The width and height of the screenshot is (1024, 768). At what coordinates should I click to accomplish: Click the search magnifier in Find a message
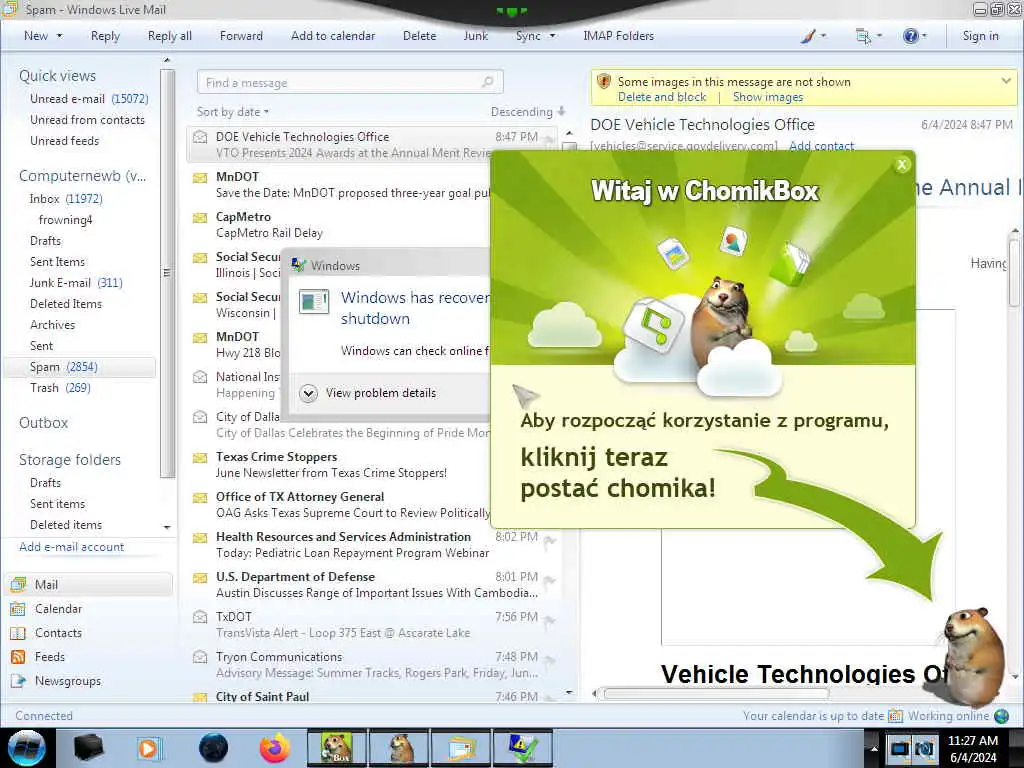click(487, 82)
